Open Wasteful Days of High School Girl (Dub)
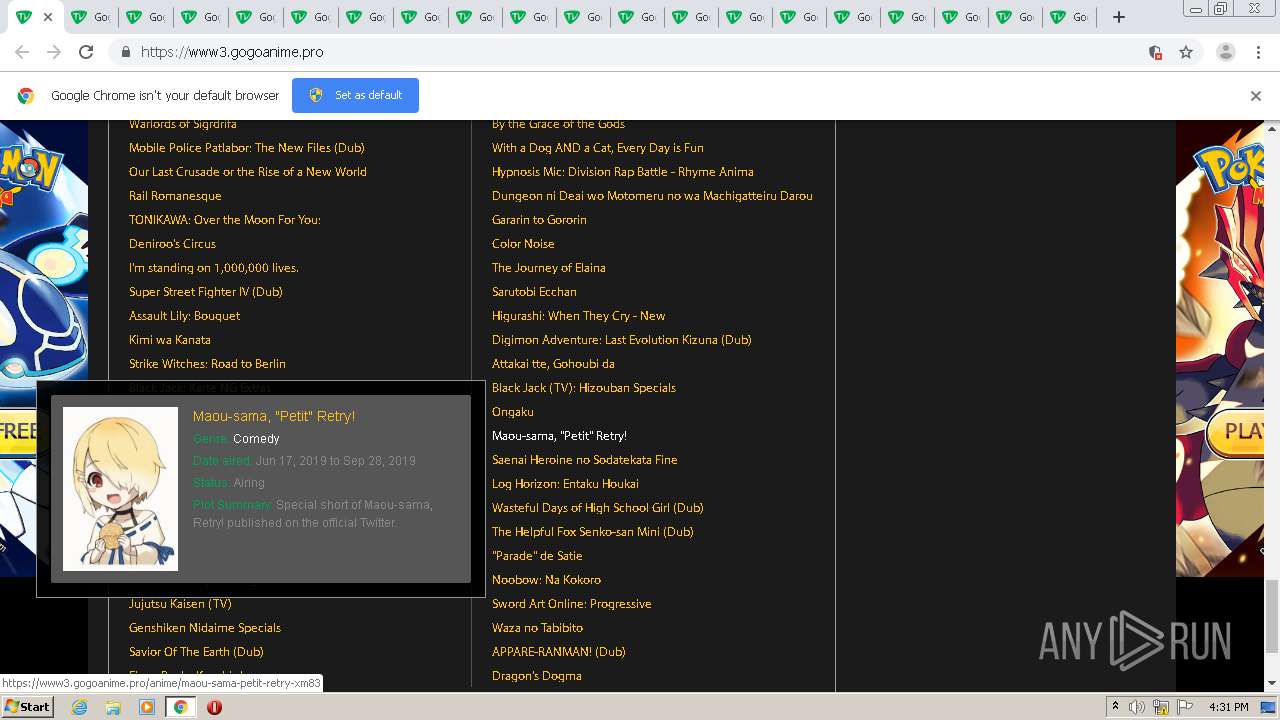 (598, 508)
